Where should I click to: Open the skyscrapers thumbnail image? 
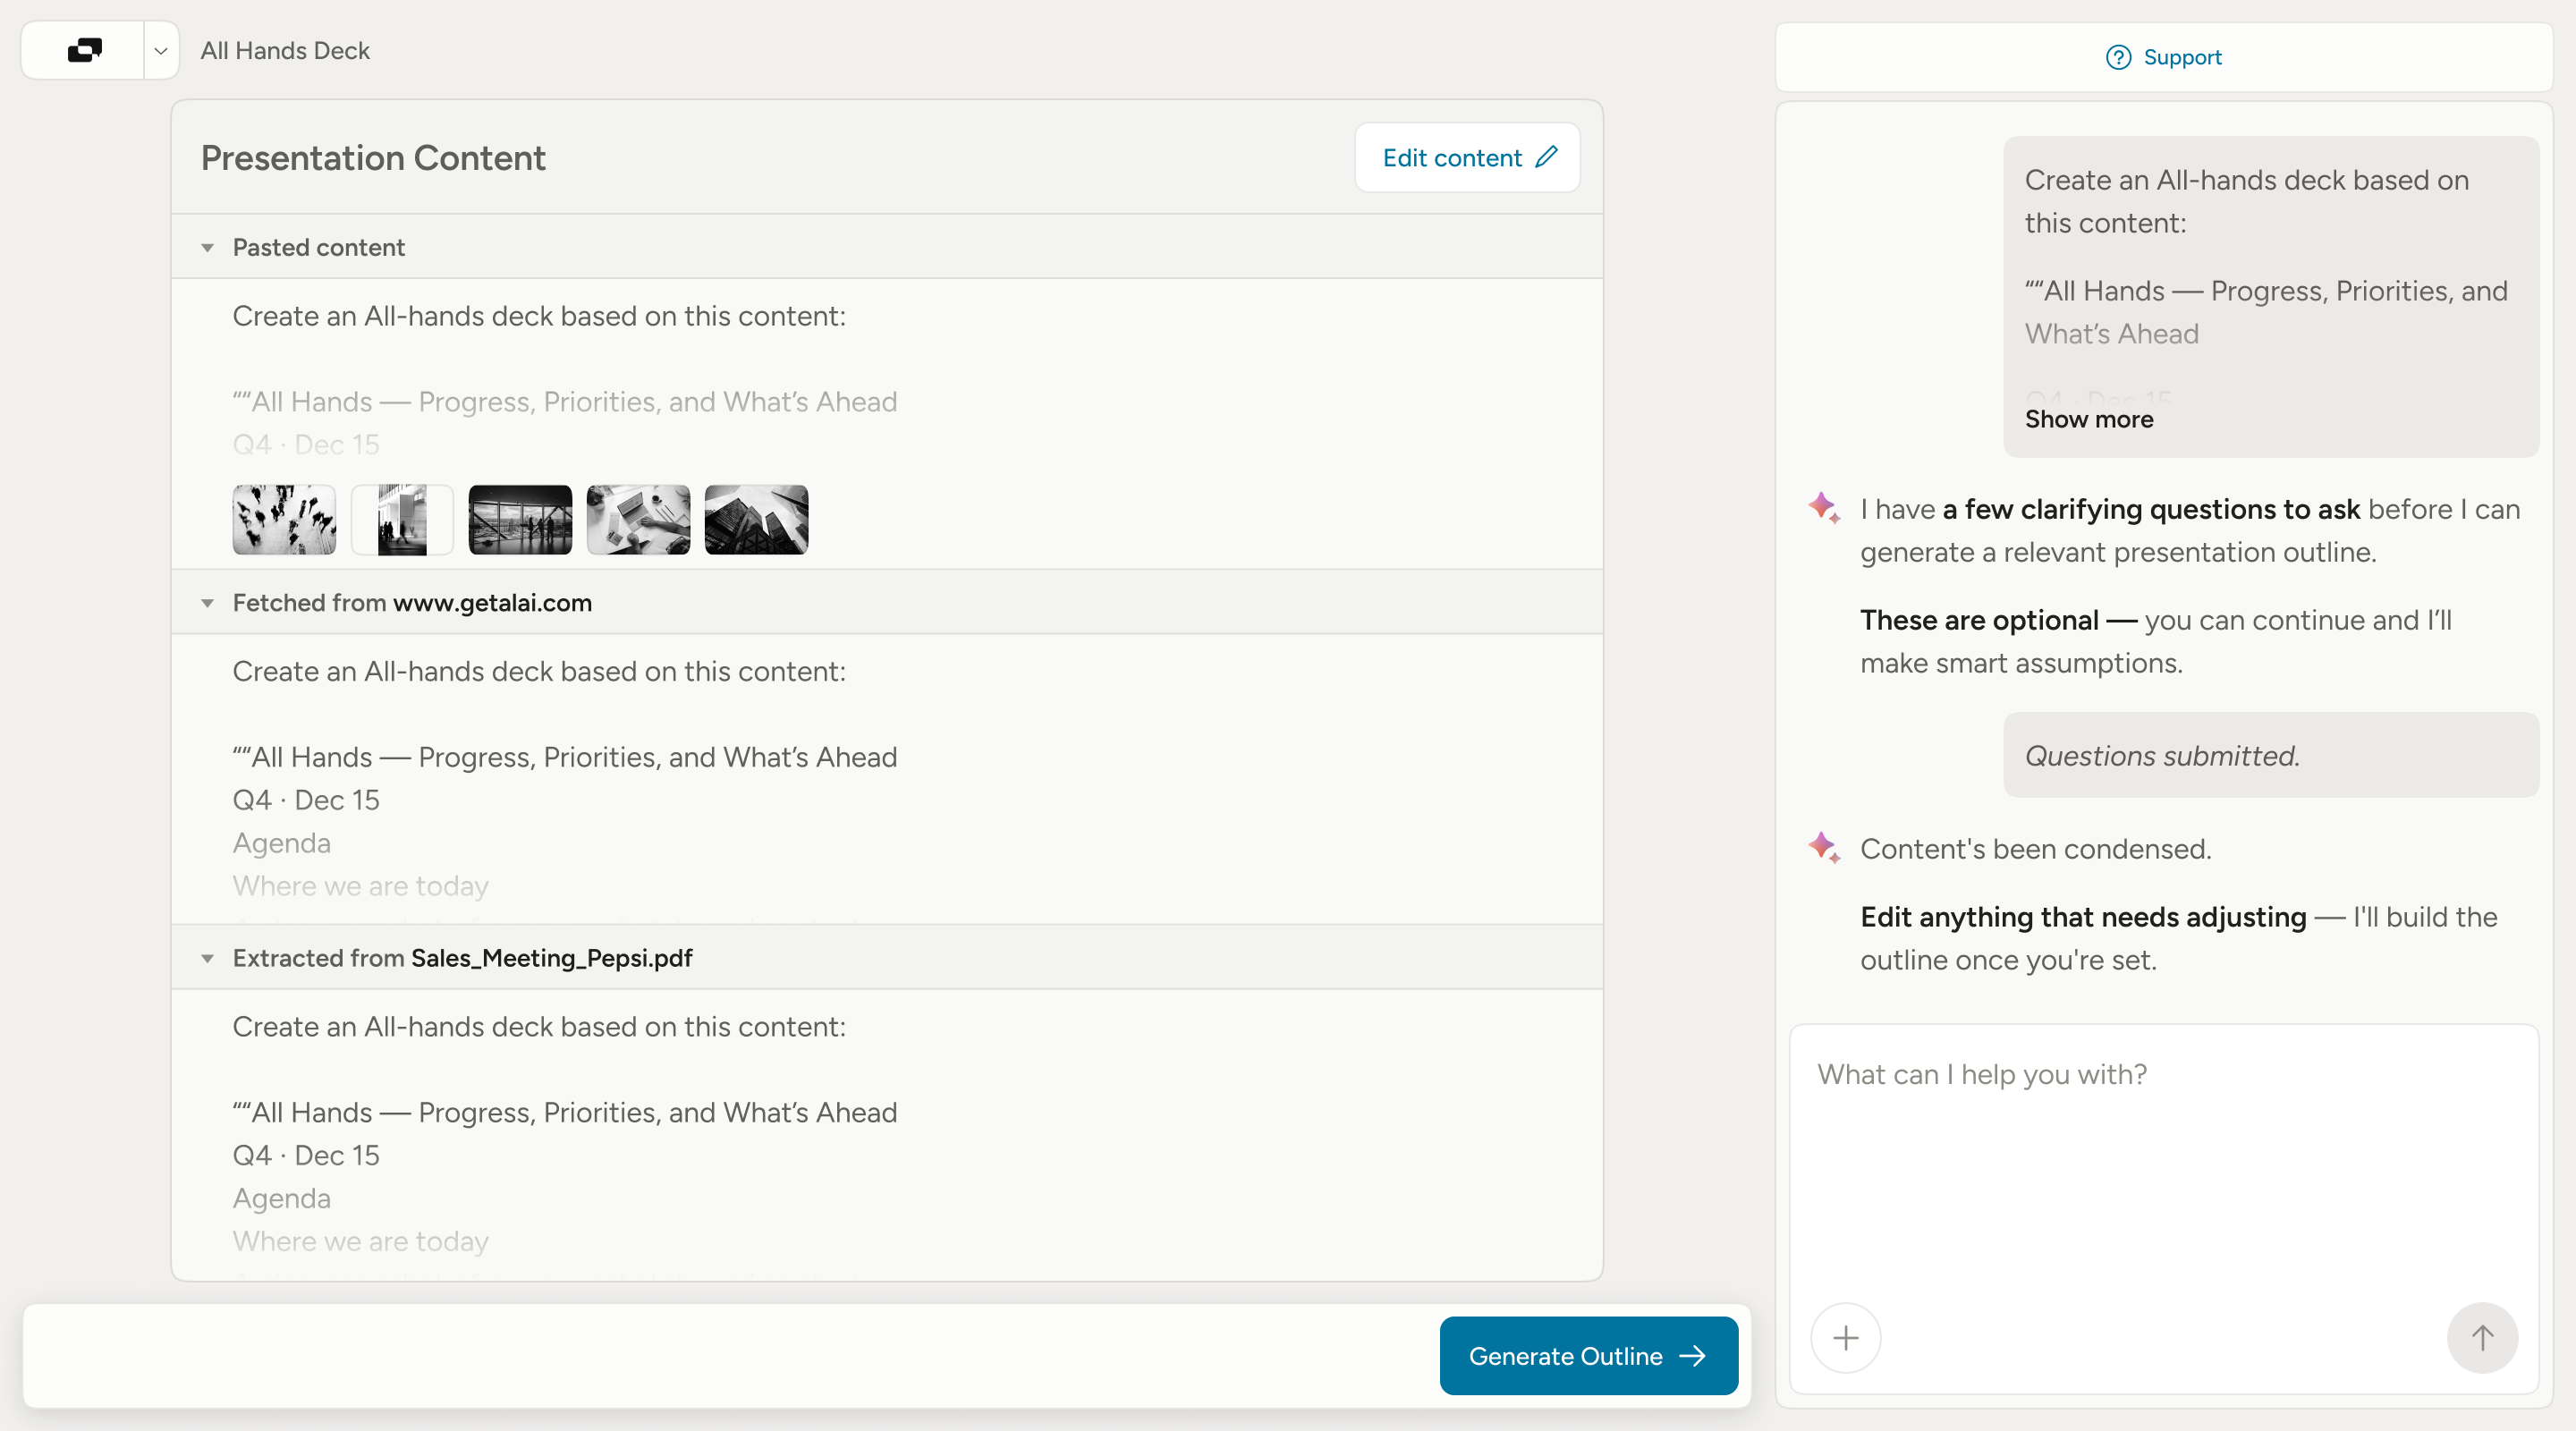point(756,520)
